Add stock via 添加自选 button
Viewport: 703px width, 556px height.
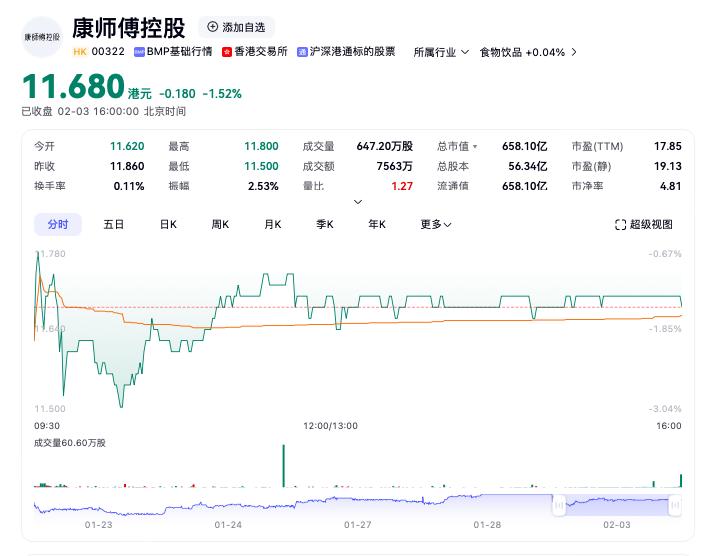click(236, 27)
